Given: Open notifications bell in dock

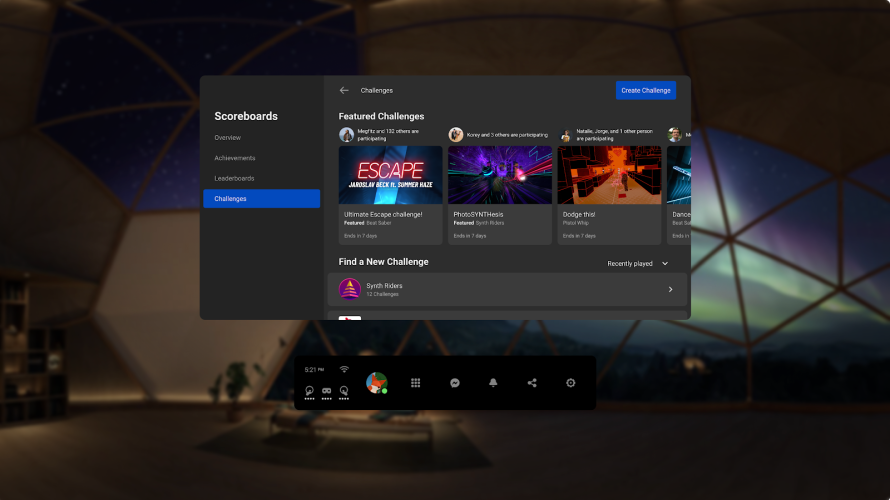Looking at the screenshot, I should point(493,383).
